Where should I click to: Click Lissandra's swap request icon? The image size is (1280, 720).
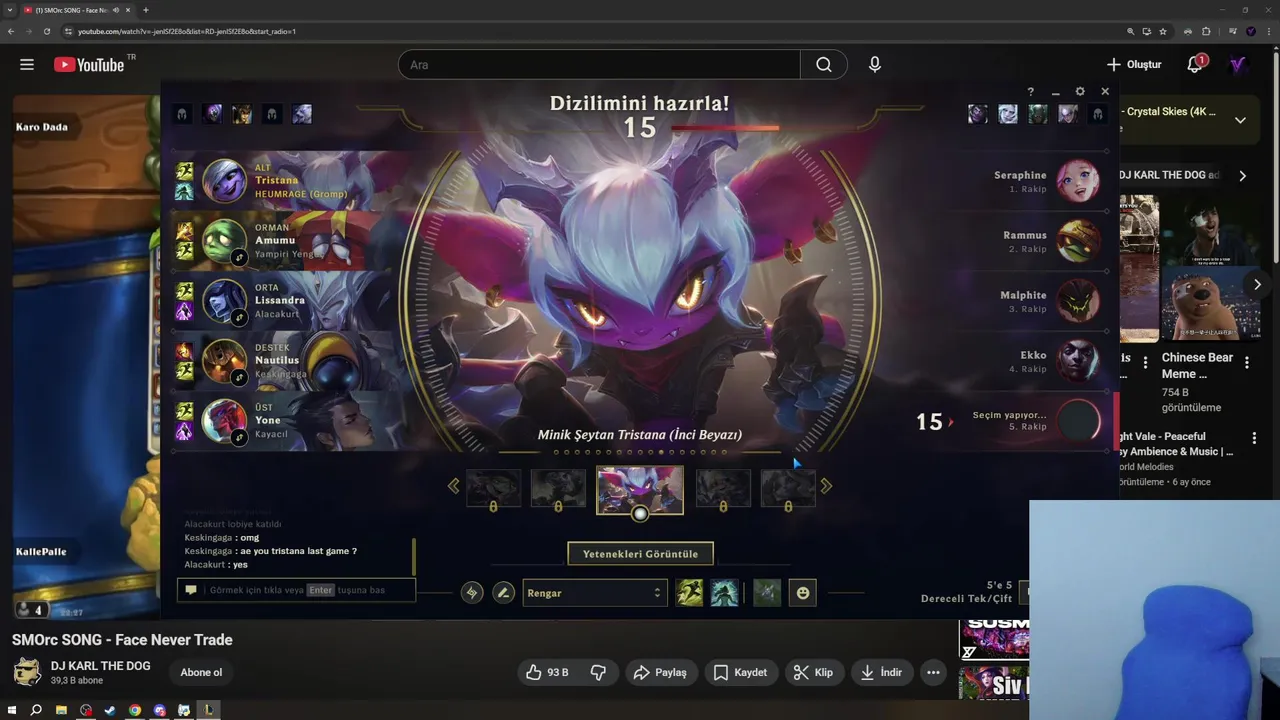click(239, 318)
